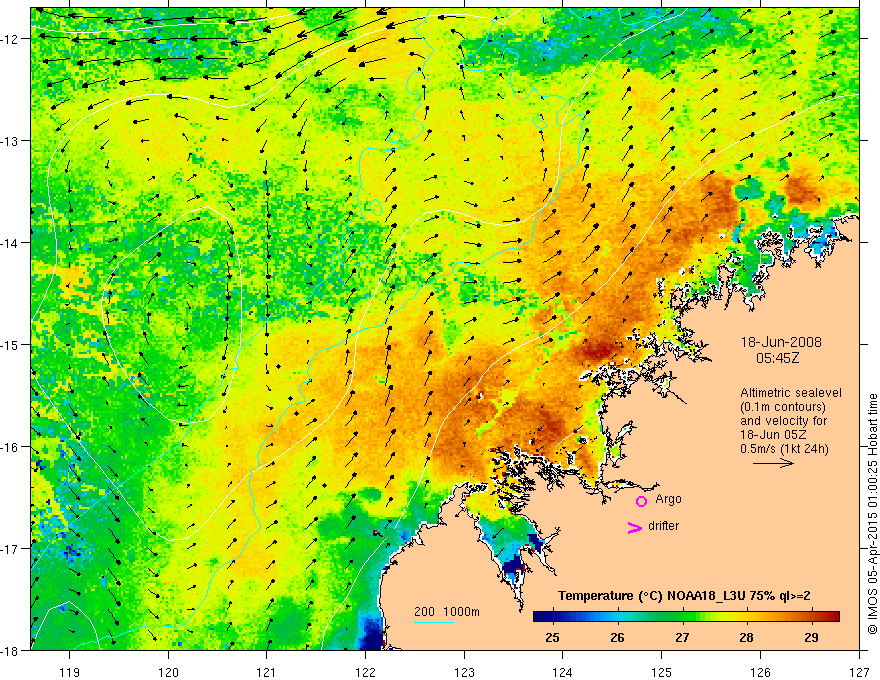880x680 pixels.
Task: Click the "Argo" legend label
Action: [x=668, y=499]
